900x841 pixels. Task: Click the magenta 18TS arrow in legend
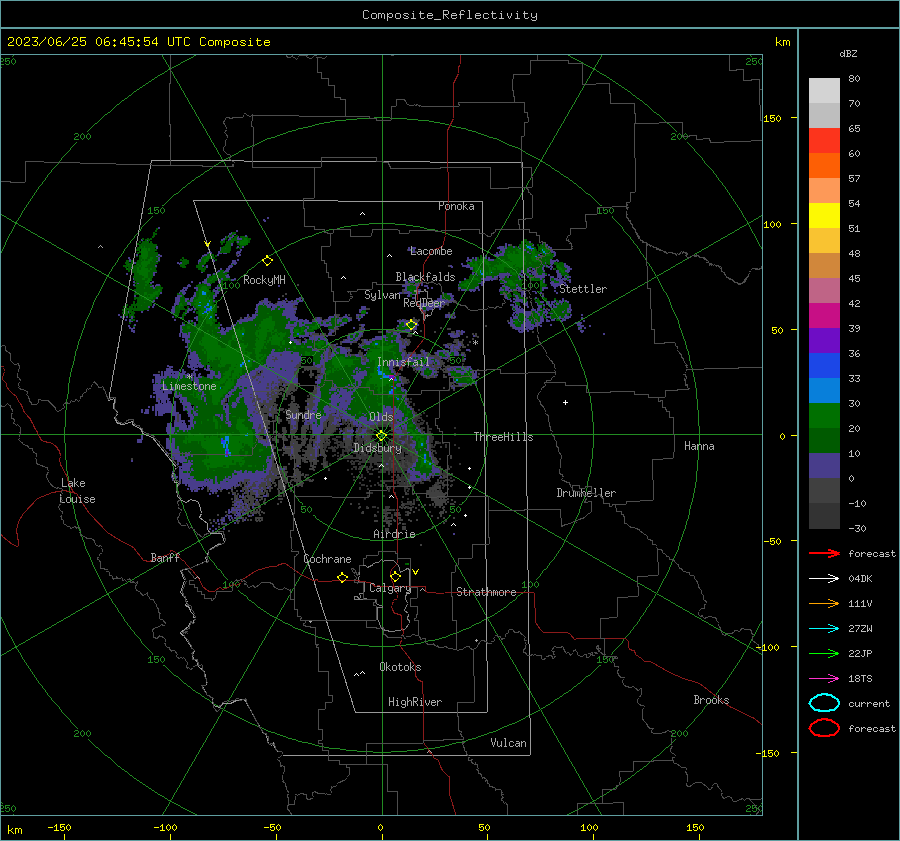824,679
